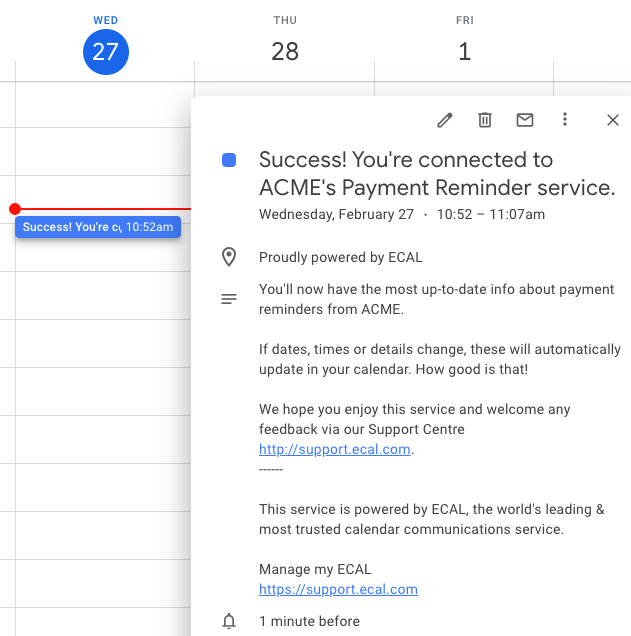Screen dimensions: 631x636
Task: Click the event title starting with Success!
Action: [436, 173]
